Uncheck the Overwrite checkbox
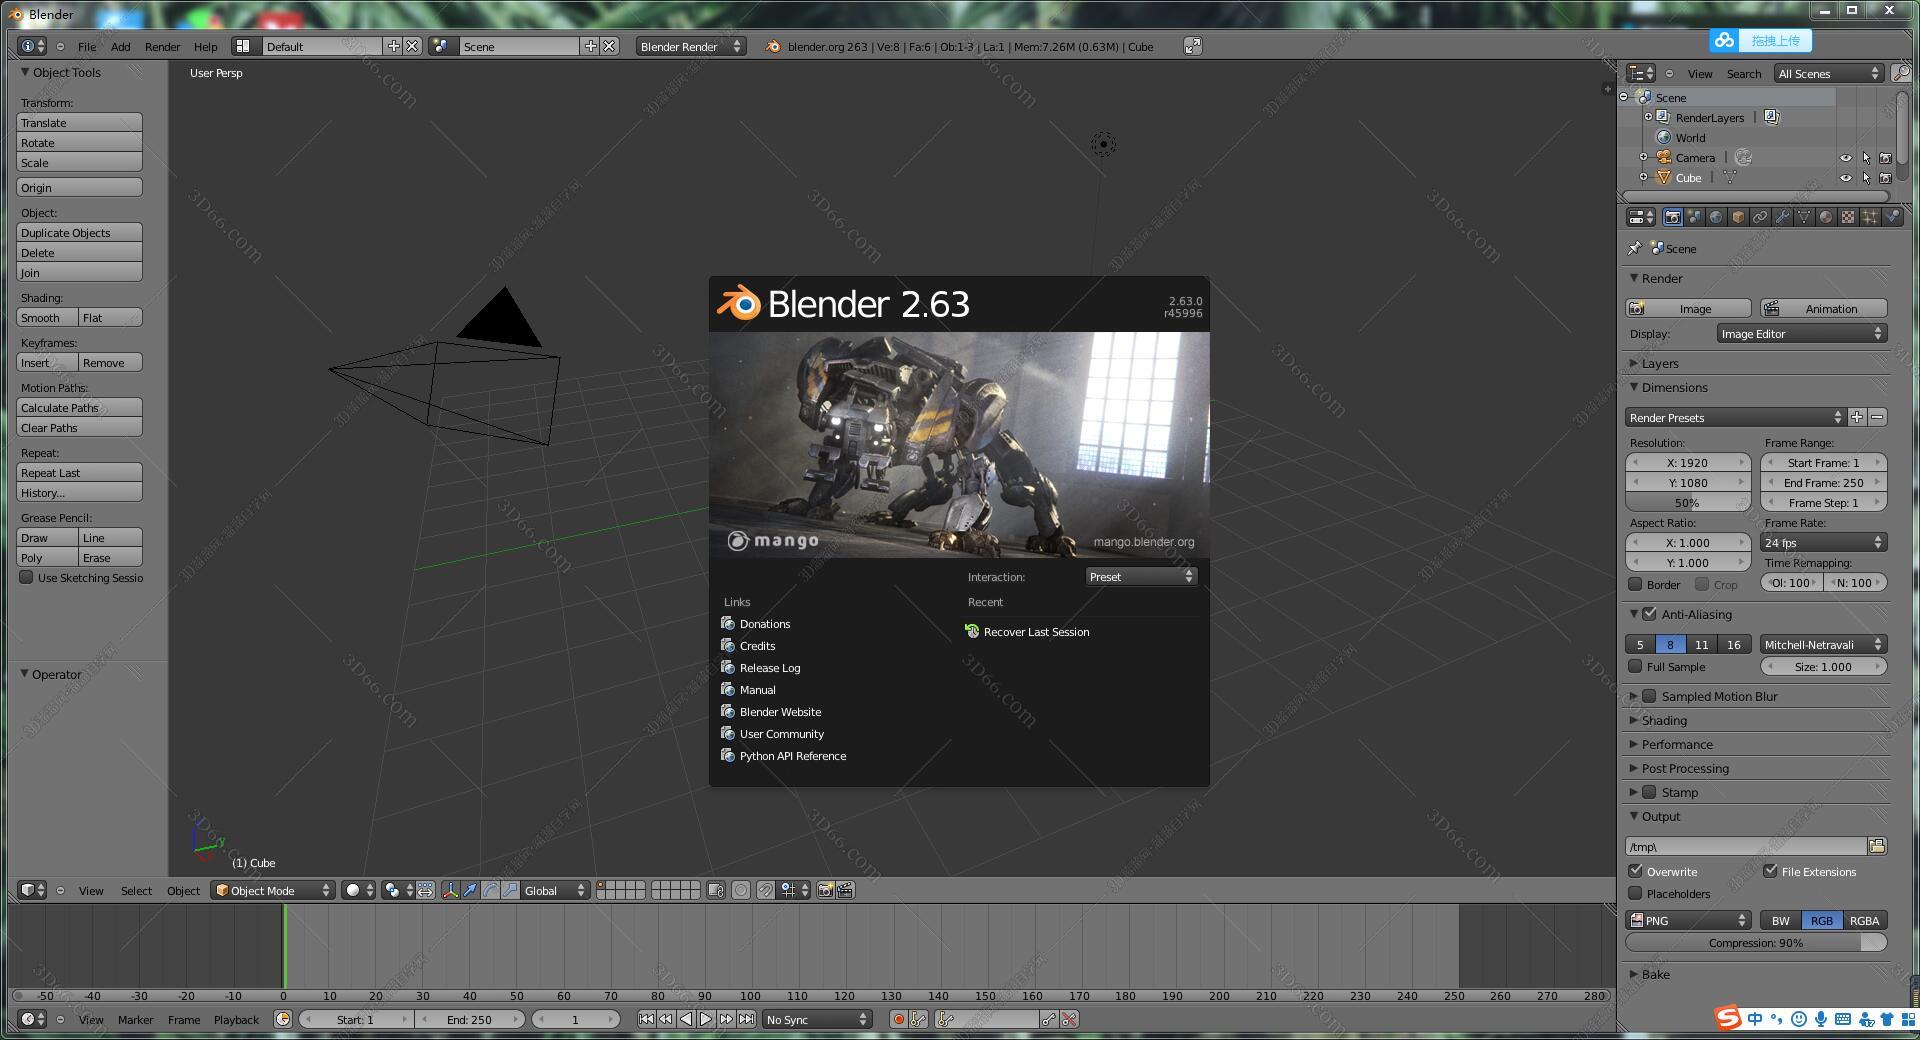The image size is (1920, 1040). [x=1636, y=871]
